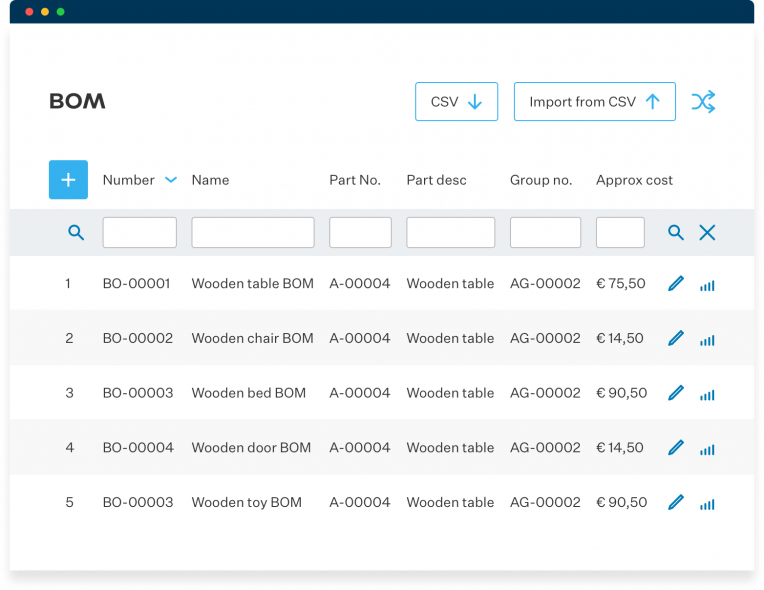Image resolution: width=764 pixels, height=590 pixels.
Task: View the stats icon for Wooden door BOM
Action: (707, 449)
